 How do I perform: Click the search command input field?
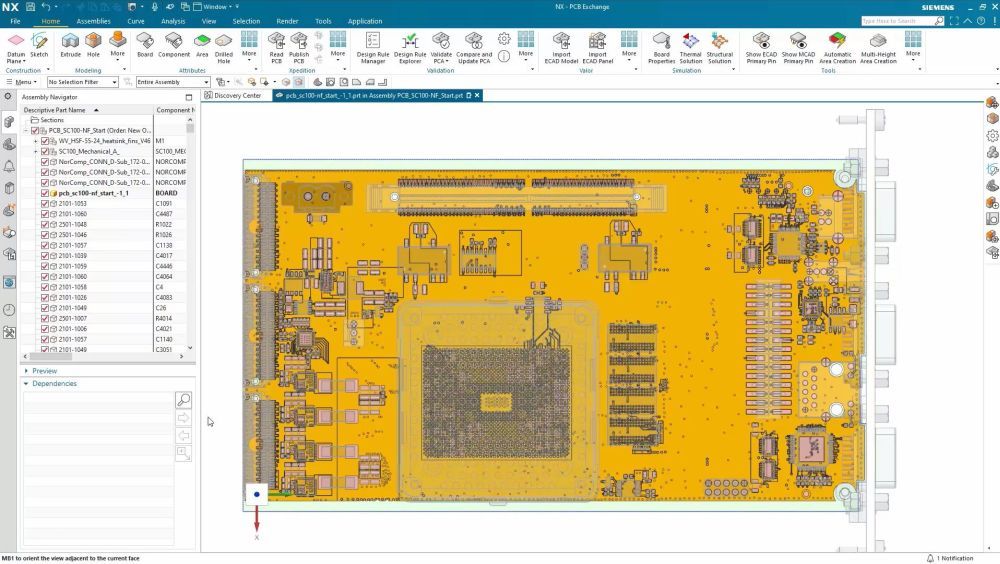pyautogui.click(x=897, y=21)
